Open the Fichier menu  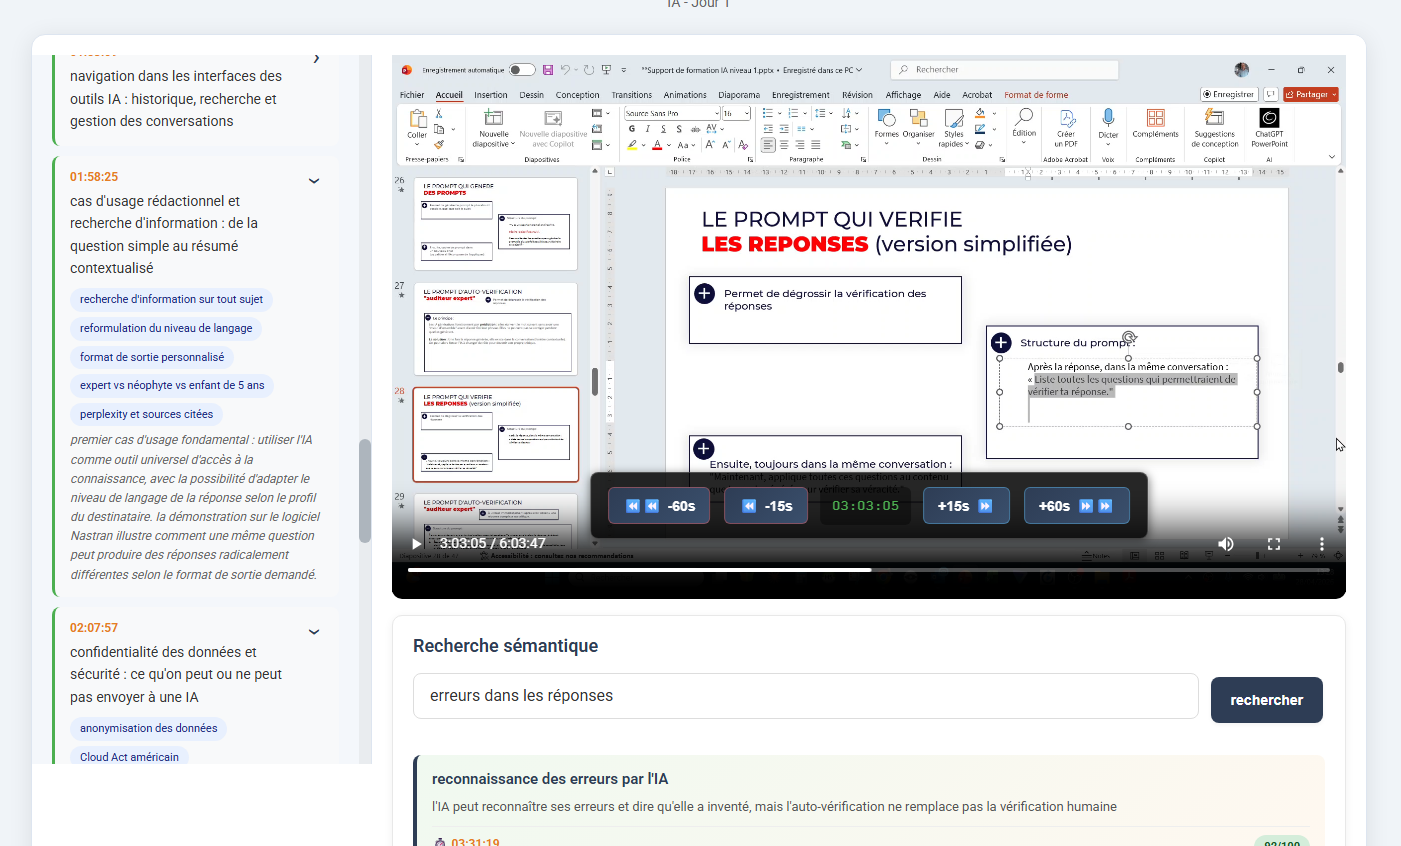[412, 95]
